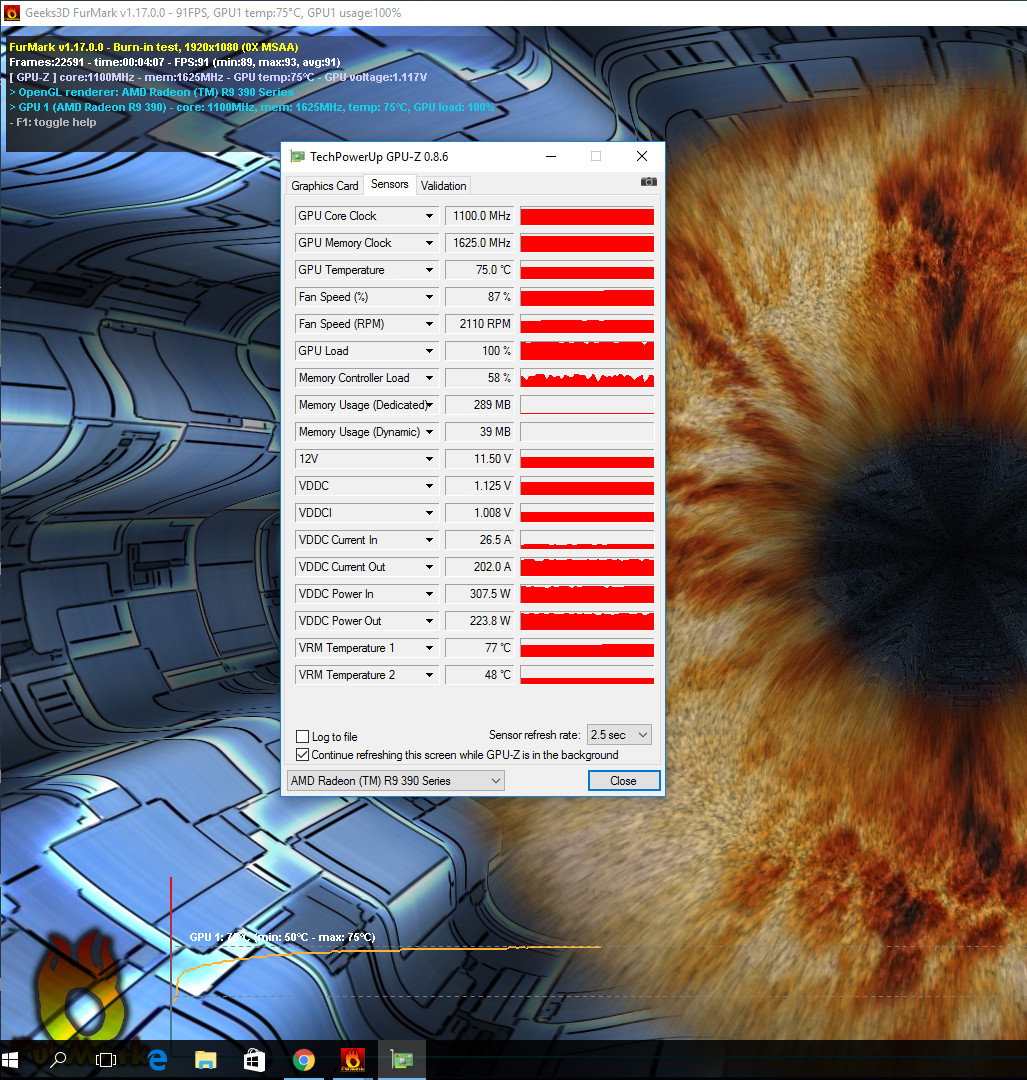Click the 289 MB memory usage value
The height and width of the screenshot is (1080, 1027).
pyautogui.click(x=480, y=405)
